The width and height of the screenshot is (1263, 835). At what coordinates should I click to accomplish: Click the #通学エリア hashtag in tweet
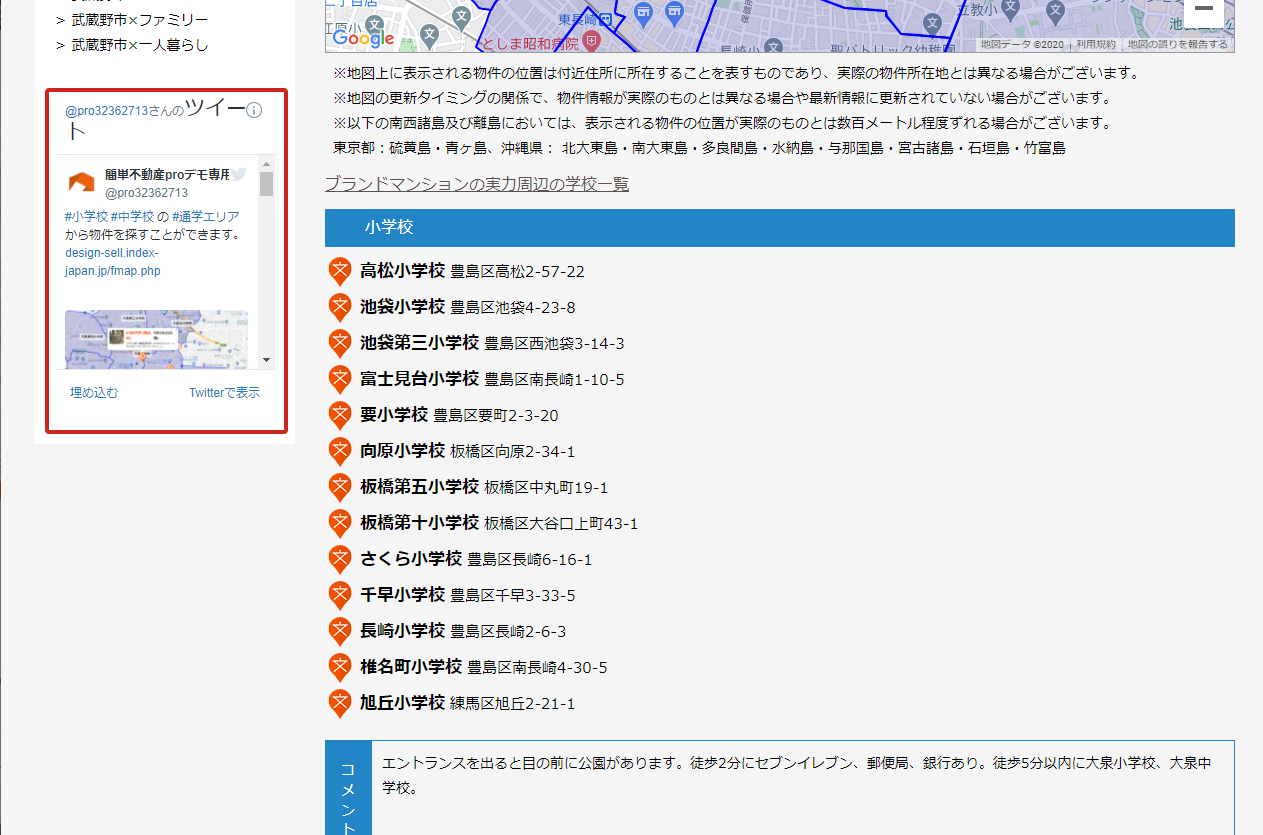(206, 216)
